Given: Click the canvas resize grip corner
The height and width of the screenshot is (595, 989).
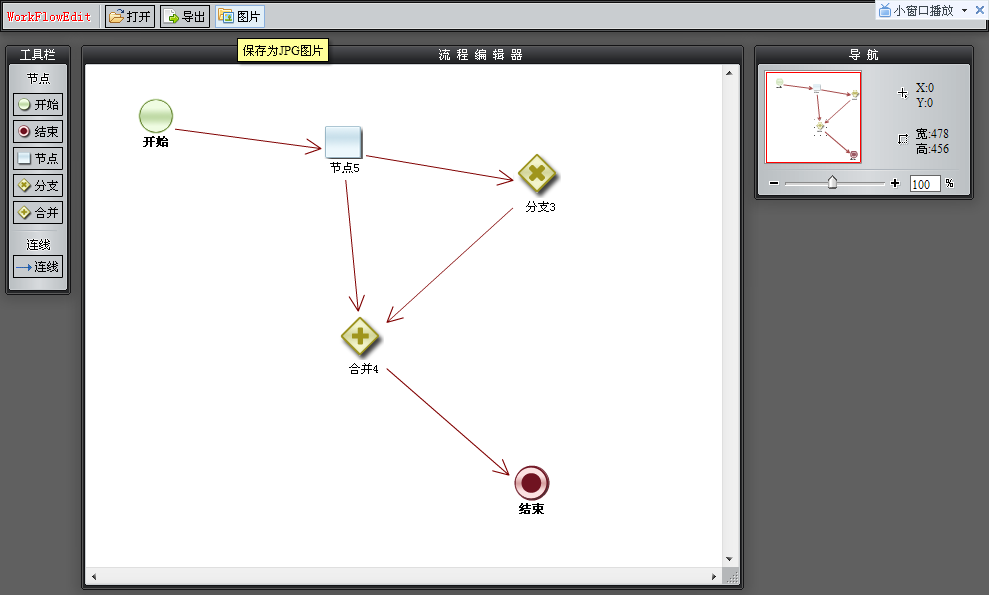Looking at the screenshot, I should (731, 577).
